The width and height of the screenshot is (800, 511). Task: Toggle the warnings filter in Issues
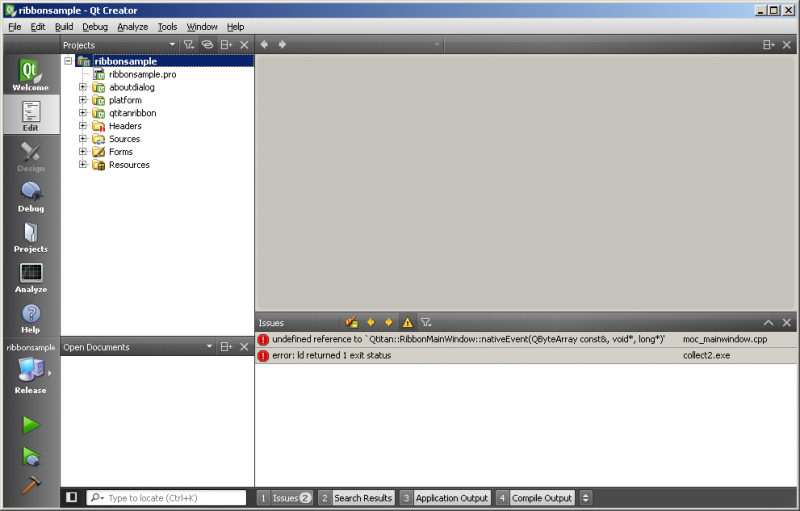click(x=407, y=323)
